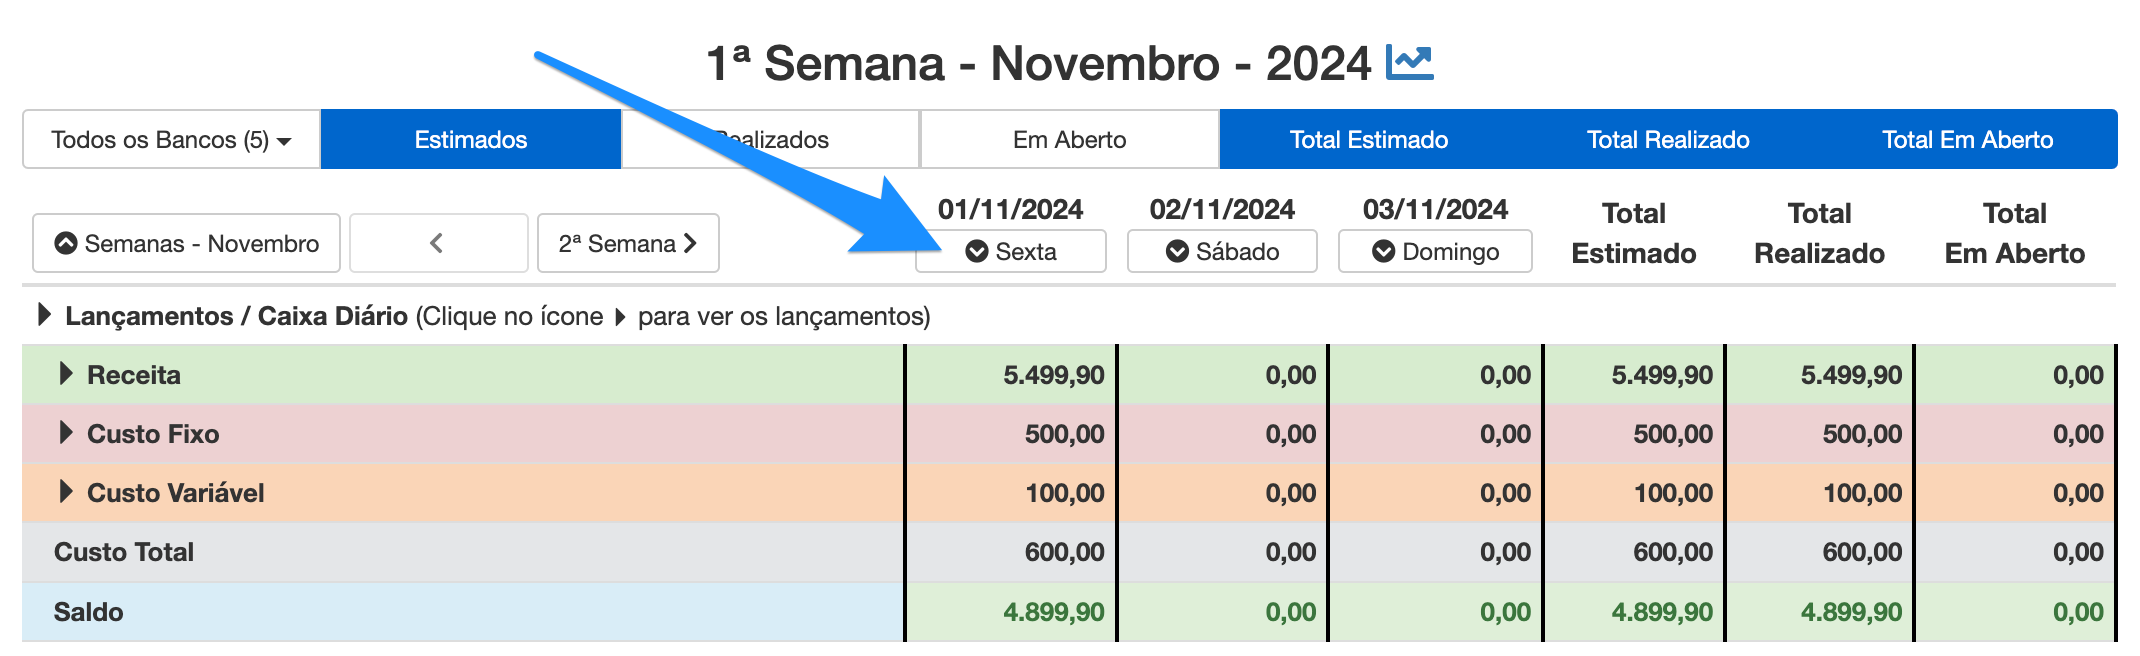The height and width of the screenshot is (656, 2140).
Task: Open the Domingo day dropdown
Action: click(x=1435, y=251)
